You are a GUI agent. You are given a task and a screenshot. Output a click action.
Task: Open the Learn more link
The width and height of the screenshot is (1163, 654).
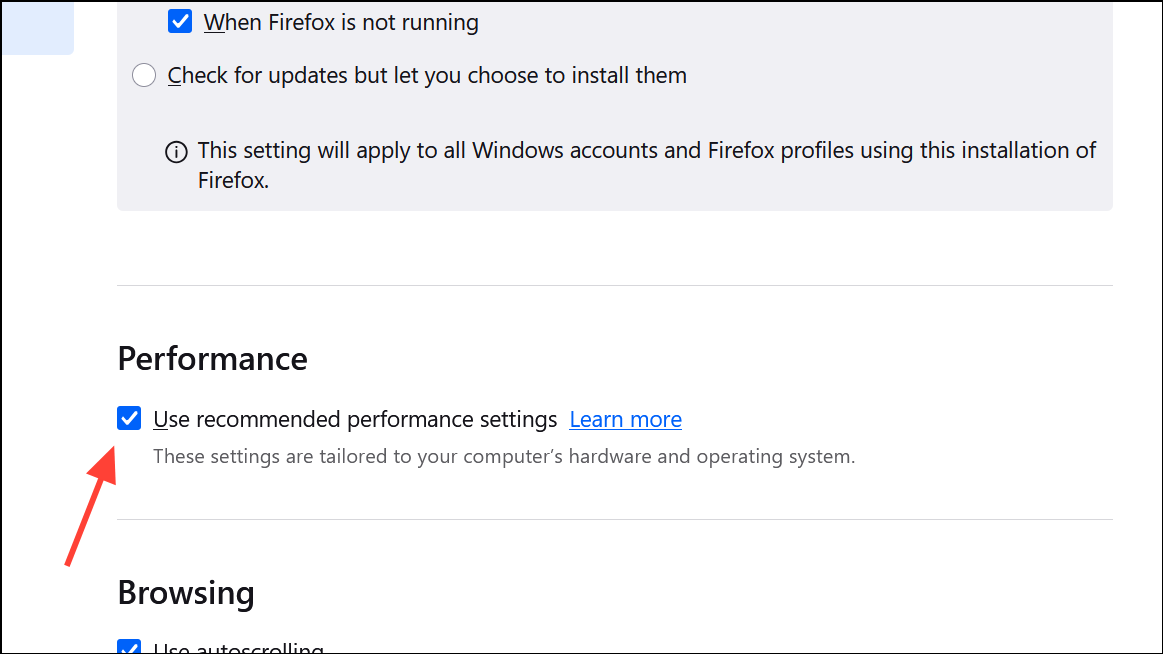pyautogui.click(x=625, y=419)
